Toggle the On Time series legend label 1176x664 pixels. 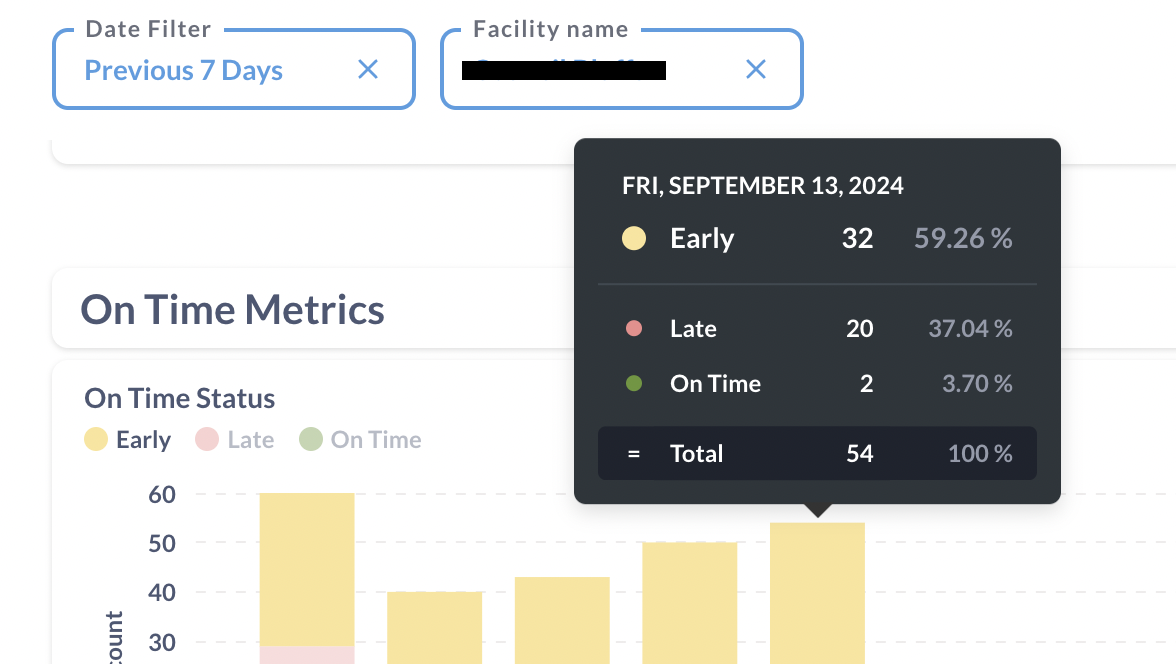click(x=376, y=440)
